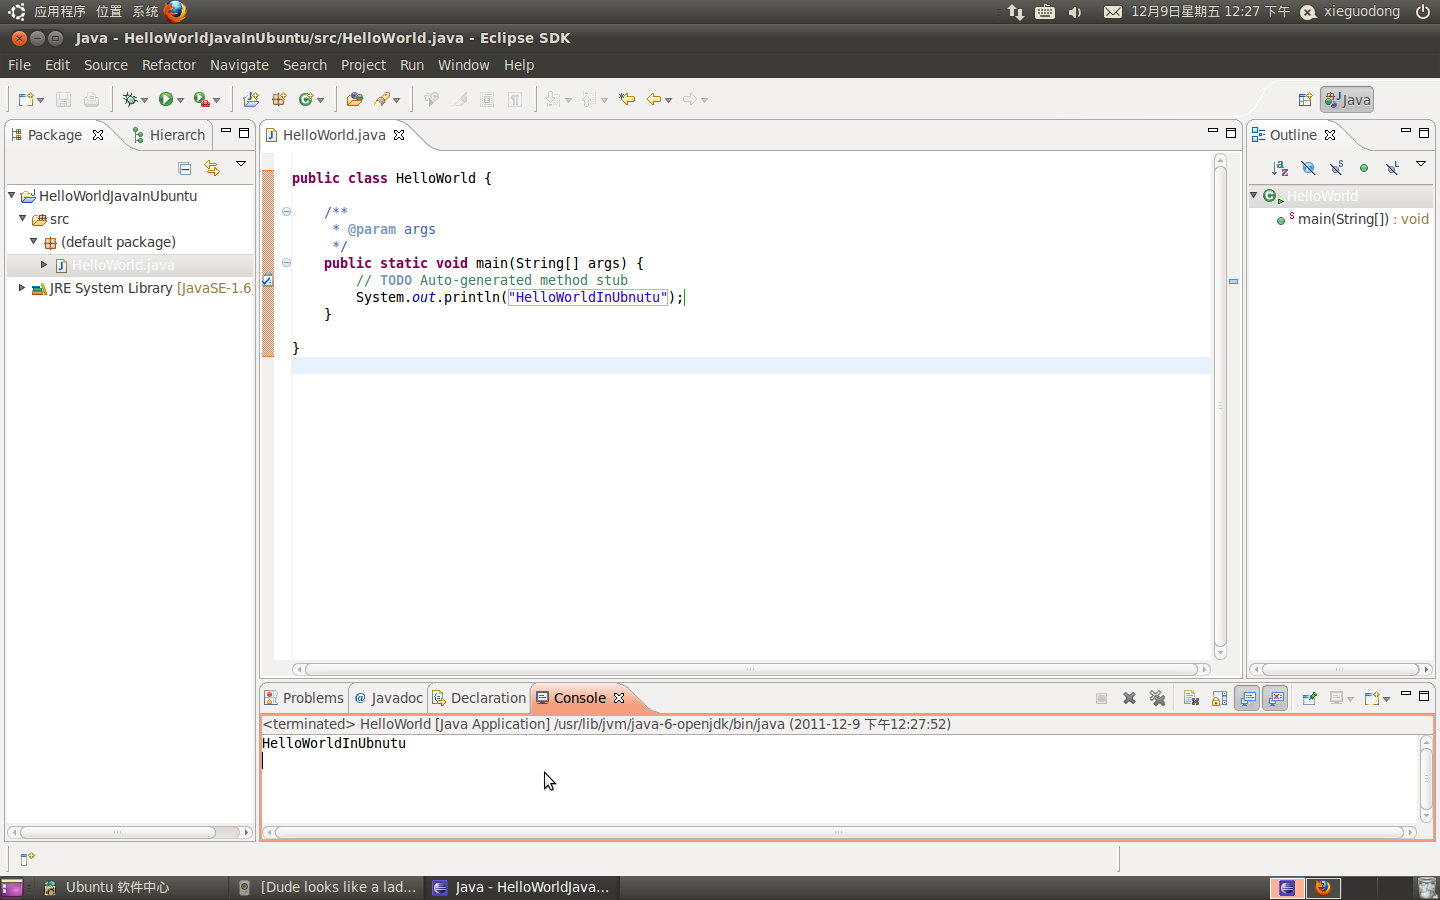Click the Dude looks like a lad taskbar button
This screenshot has height=900, width=1440.
click(328, 887)
